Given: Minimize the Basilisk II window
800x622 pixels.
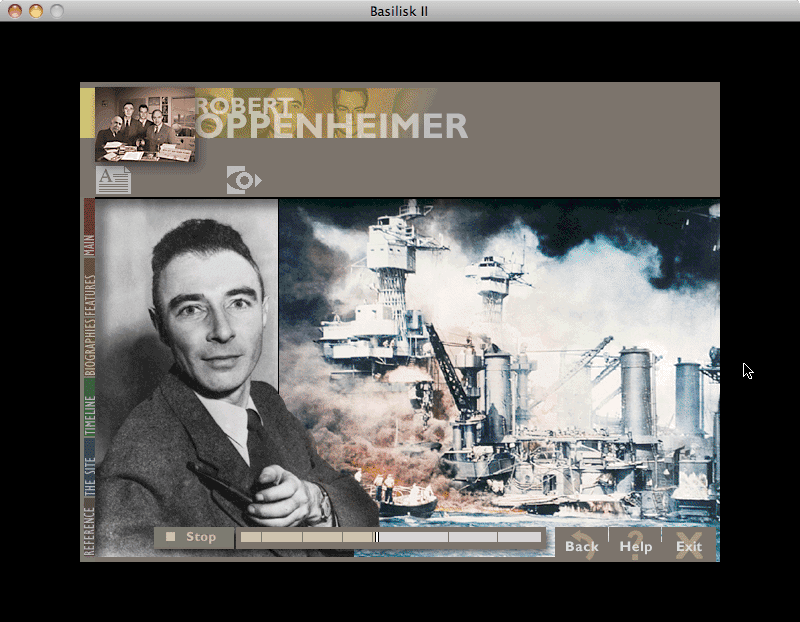Looking at the screenshot, I should [35, 11].
